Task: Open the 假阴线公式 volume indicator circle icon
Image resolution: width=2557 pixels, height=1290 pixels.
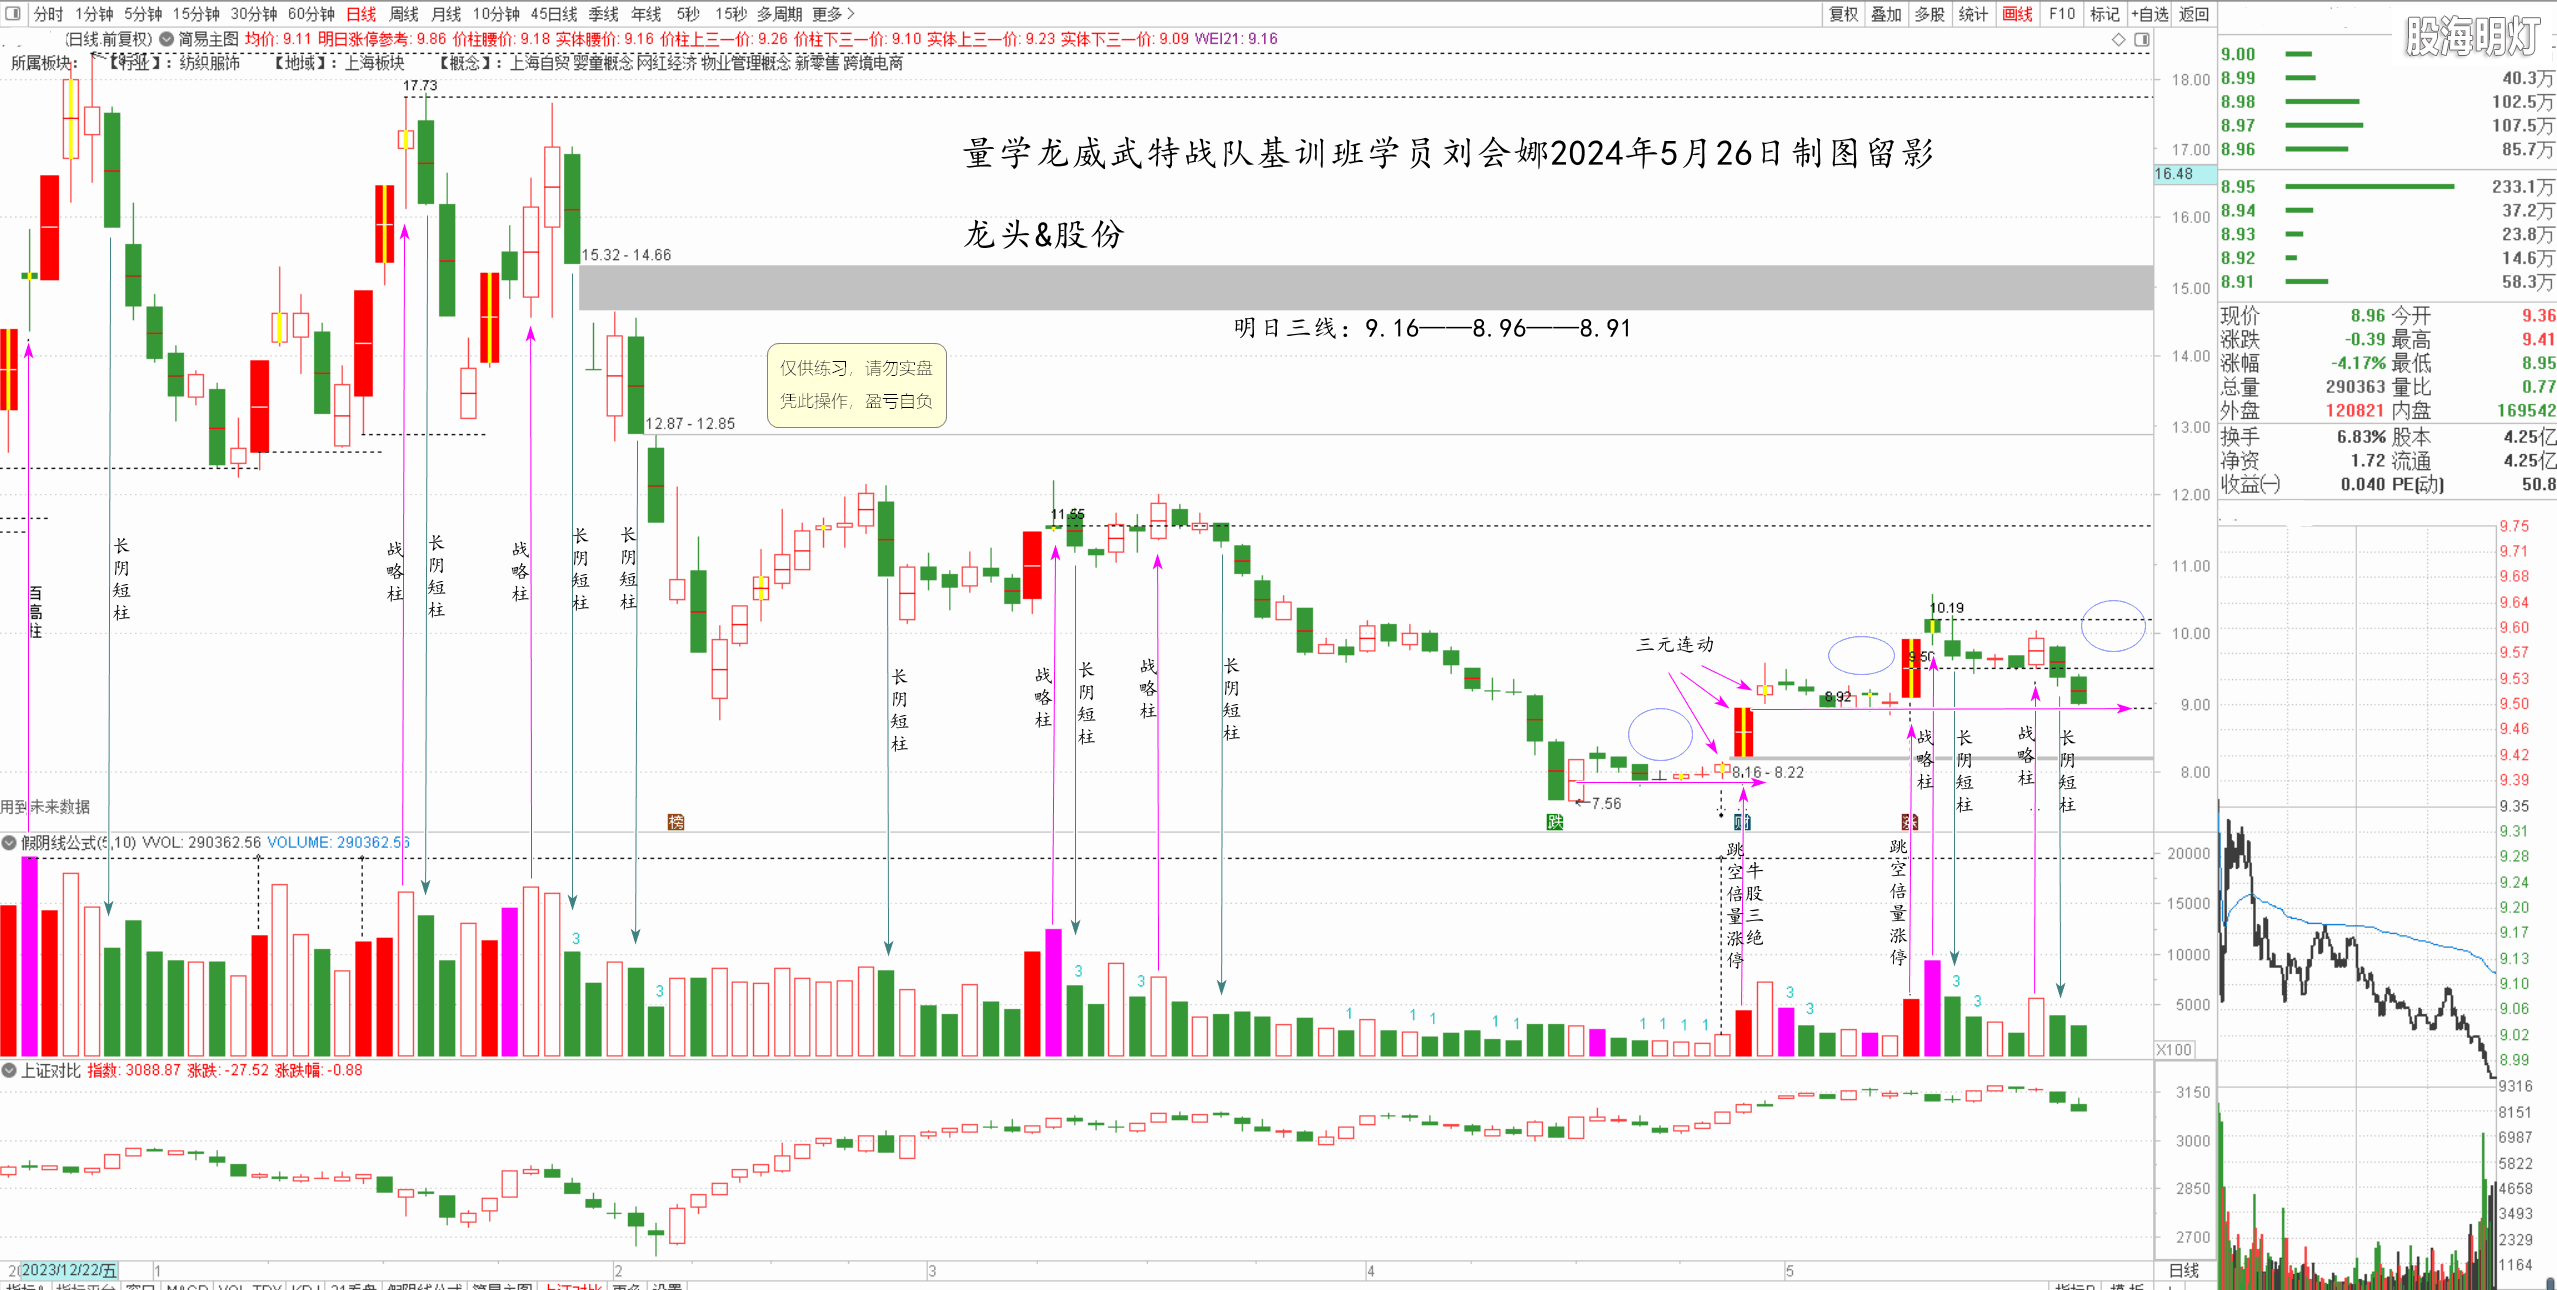Action: (9, 843)
